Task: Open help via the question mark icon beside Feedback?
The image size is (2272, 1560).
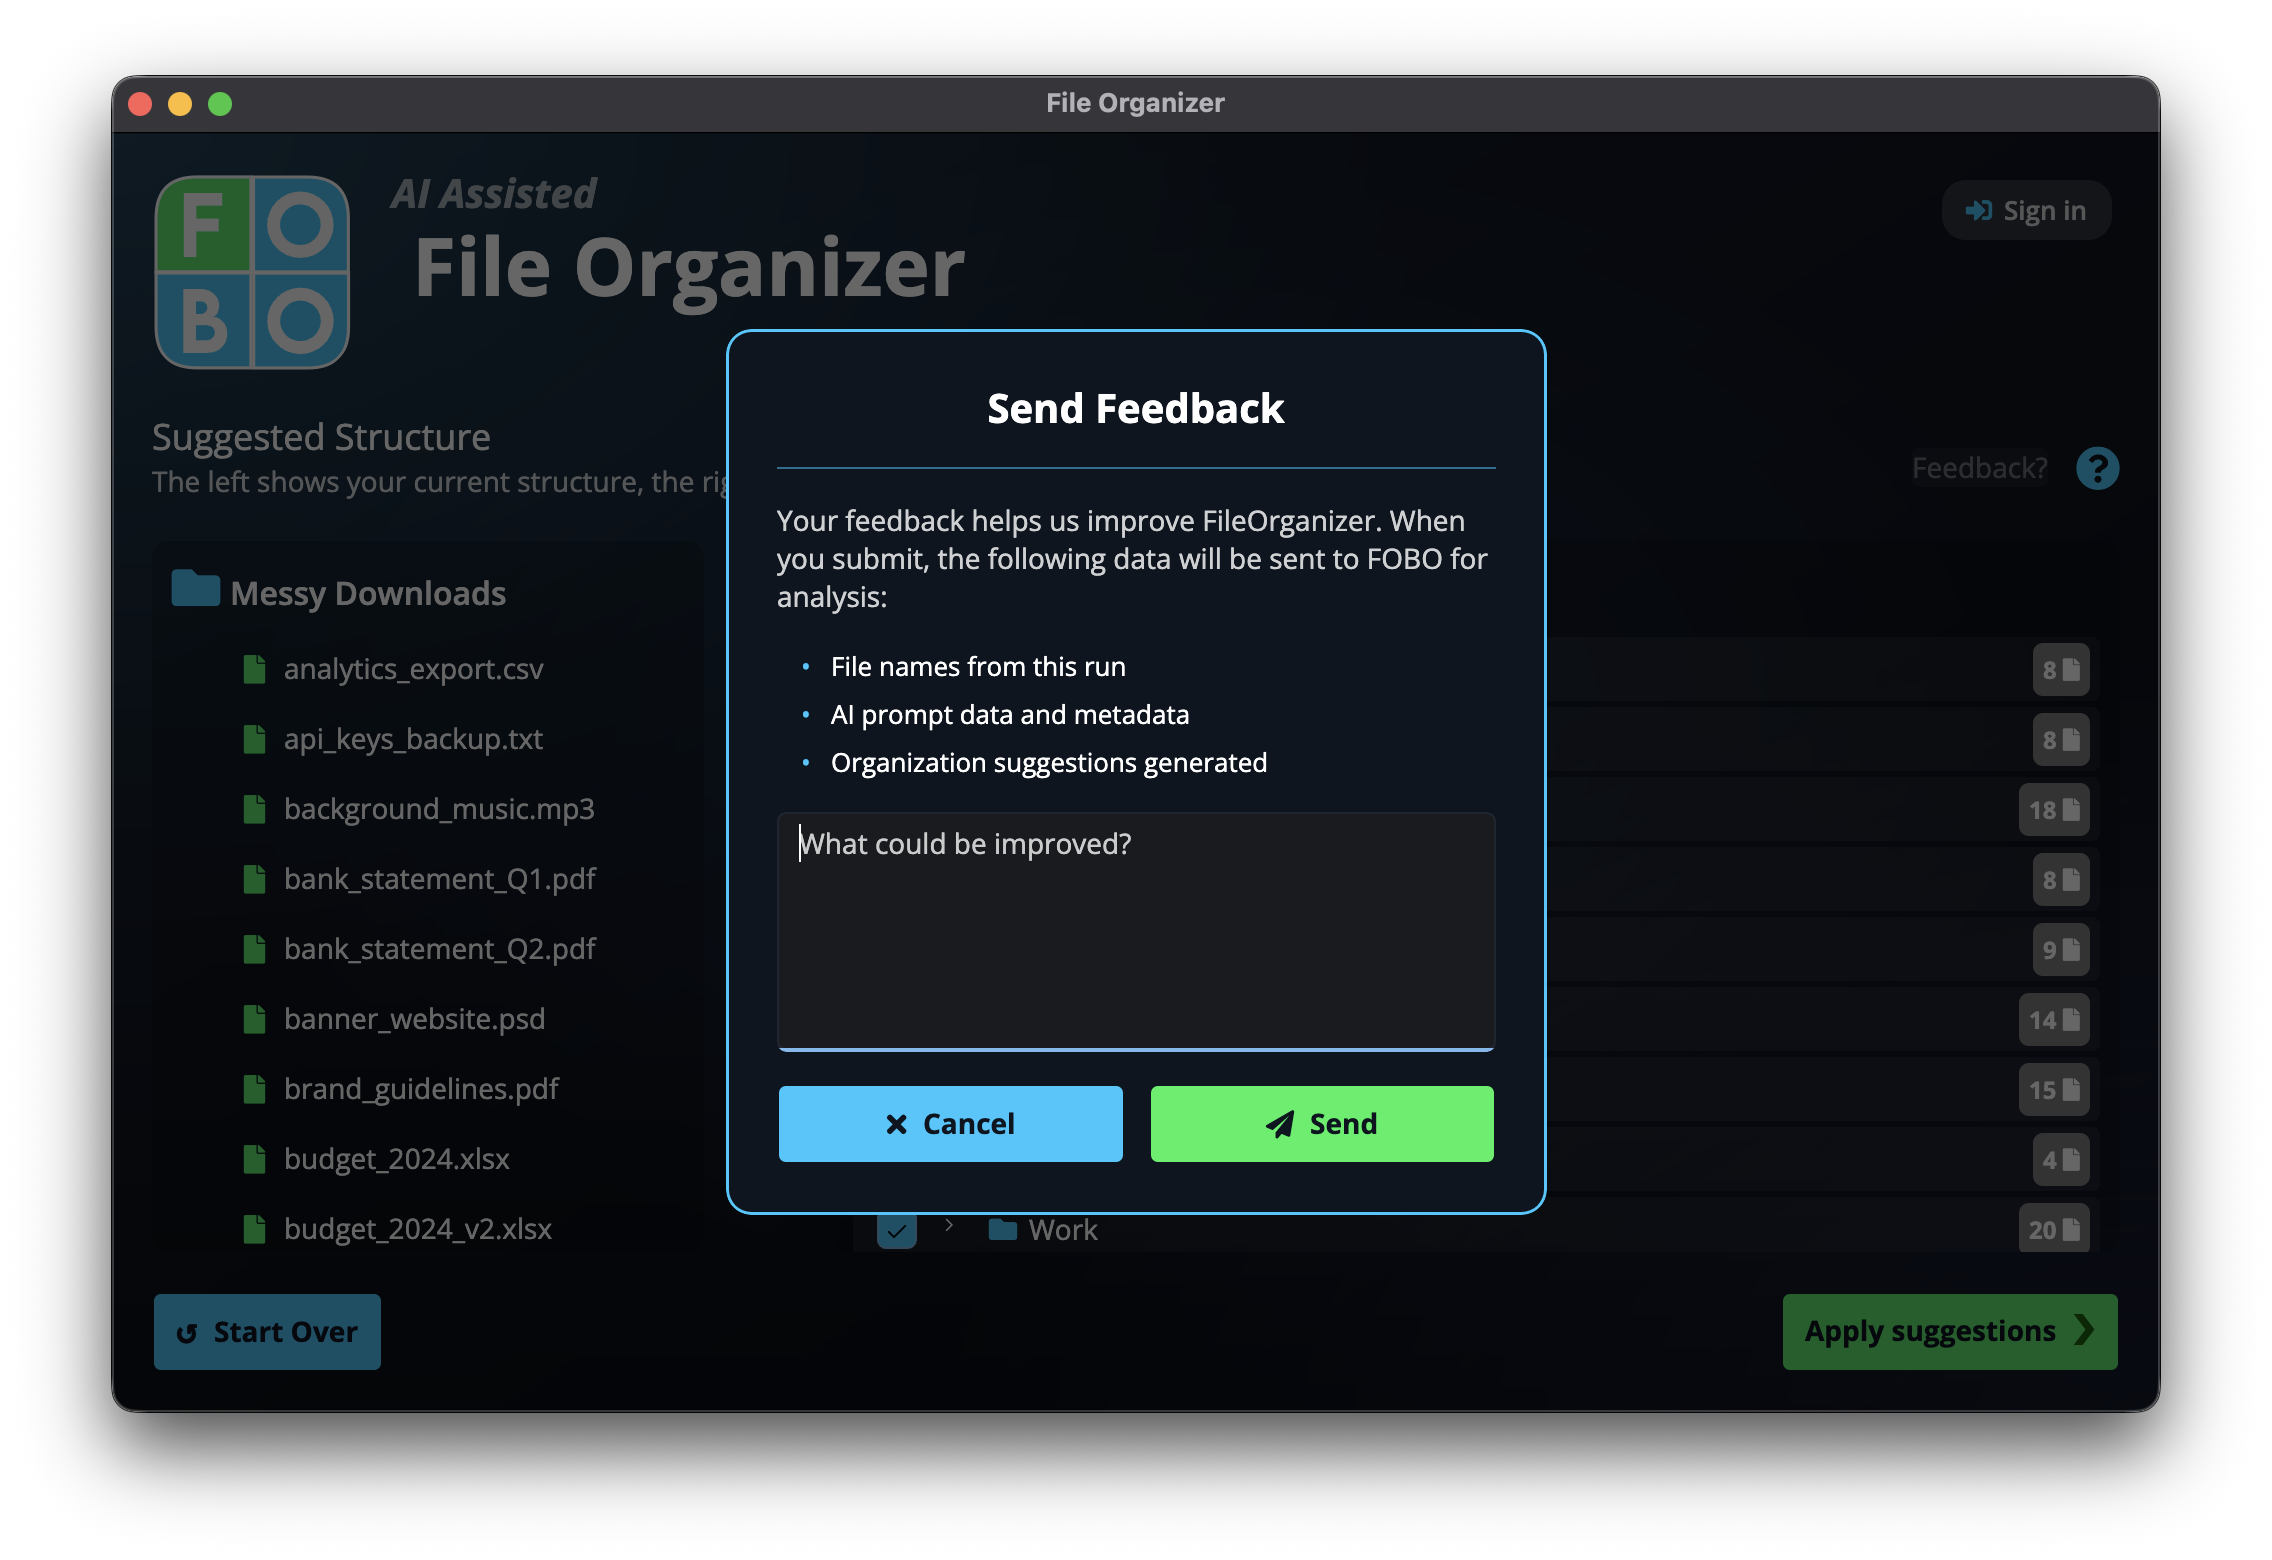Action: [x=2097, y=467]
